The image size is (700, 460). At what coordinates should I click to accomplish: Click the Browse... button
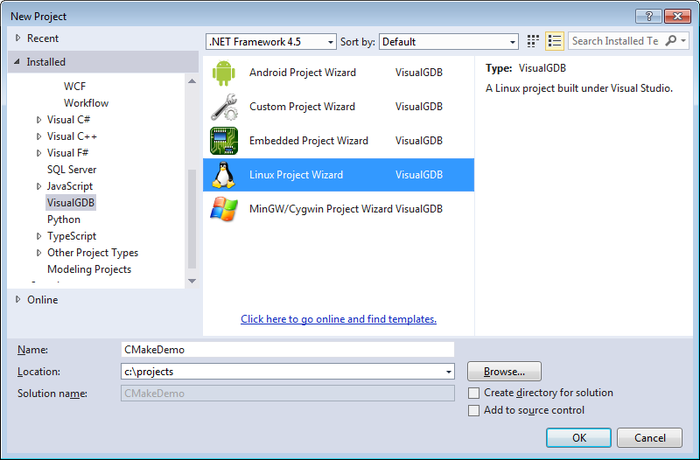click(x=504, y=372)
